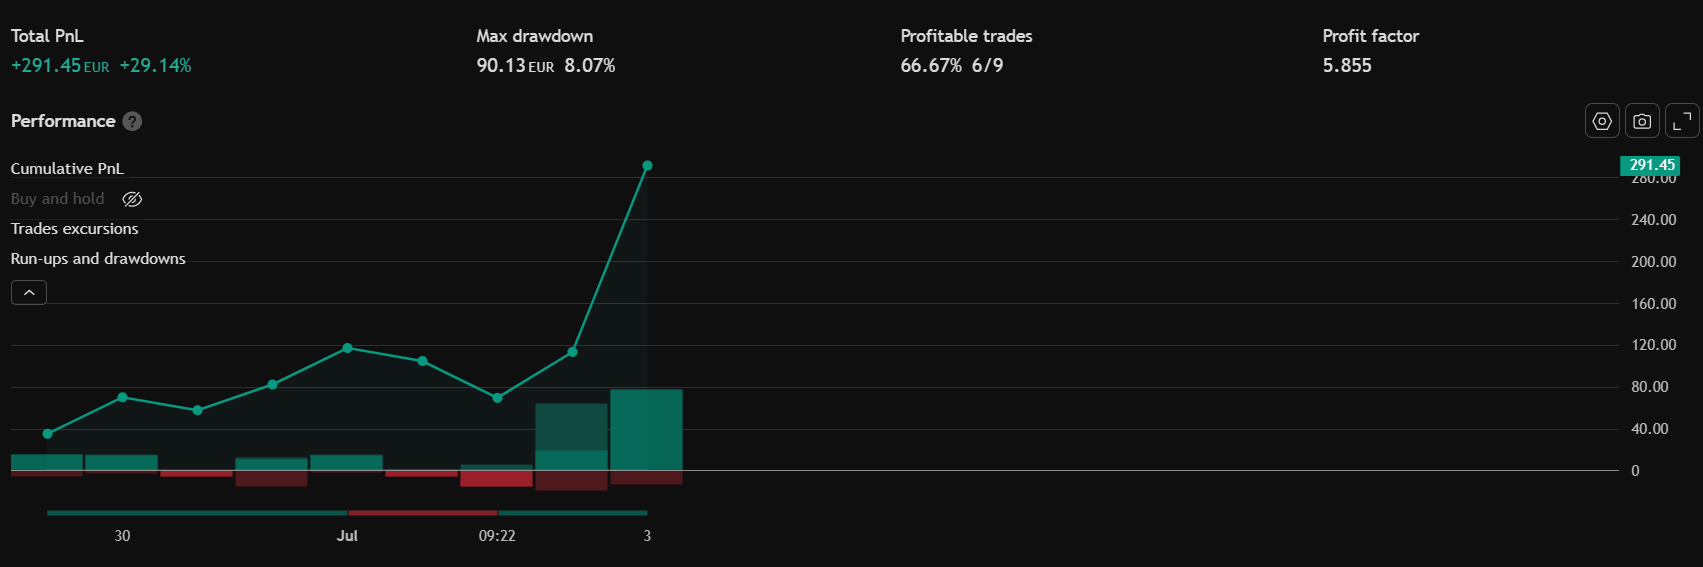Toggle Run-ups and drawdowns series

98,259
